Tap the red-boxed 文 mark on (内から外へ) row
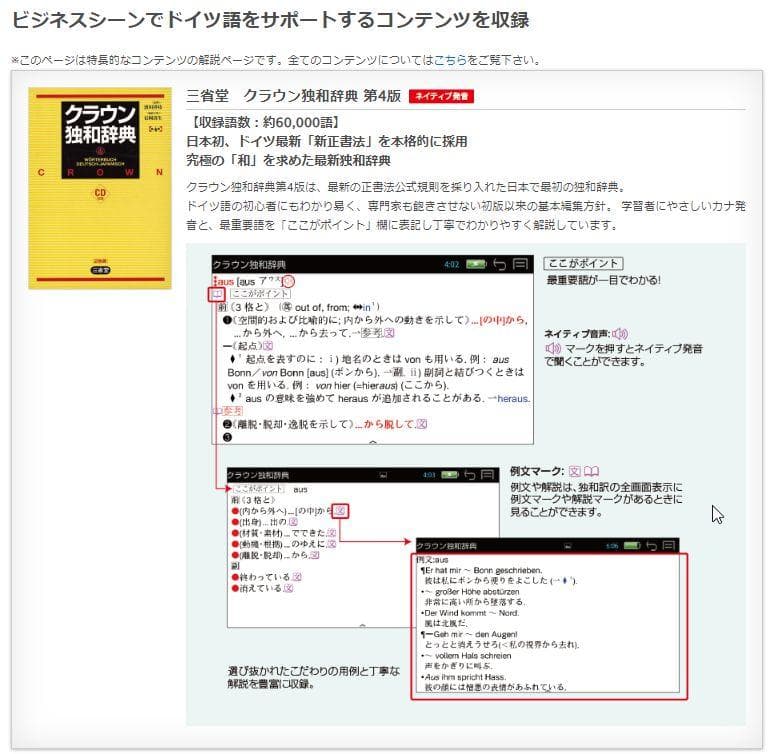 pos(340,511)
